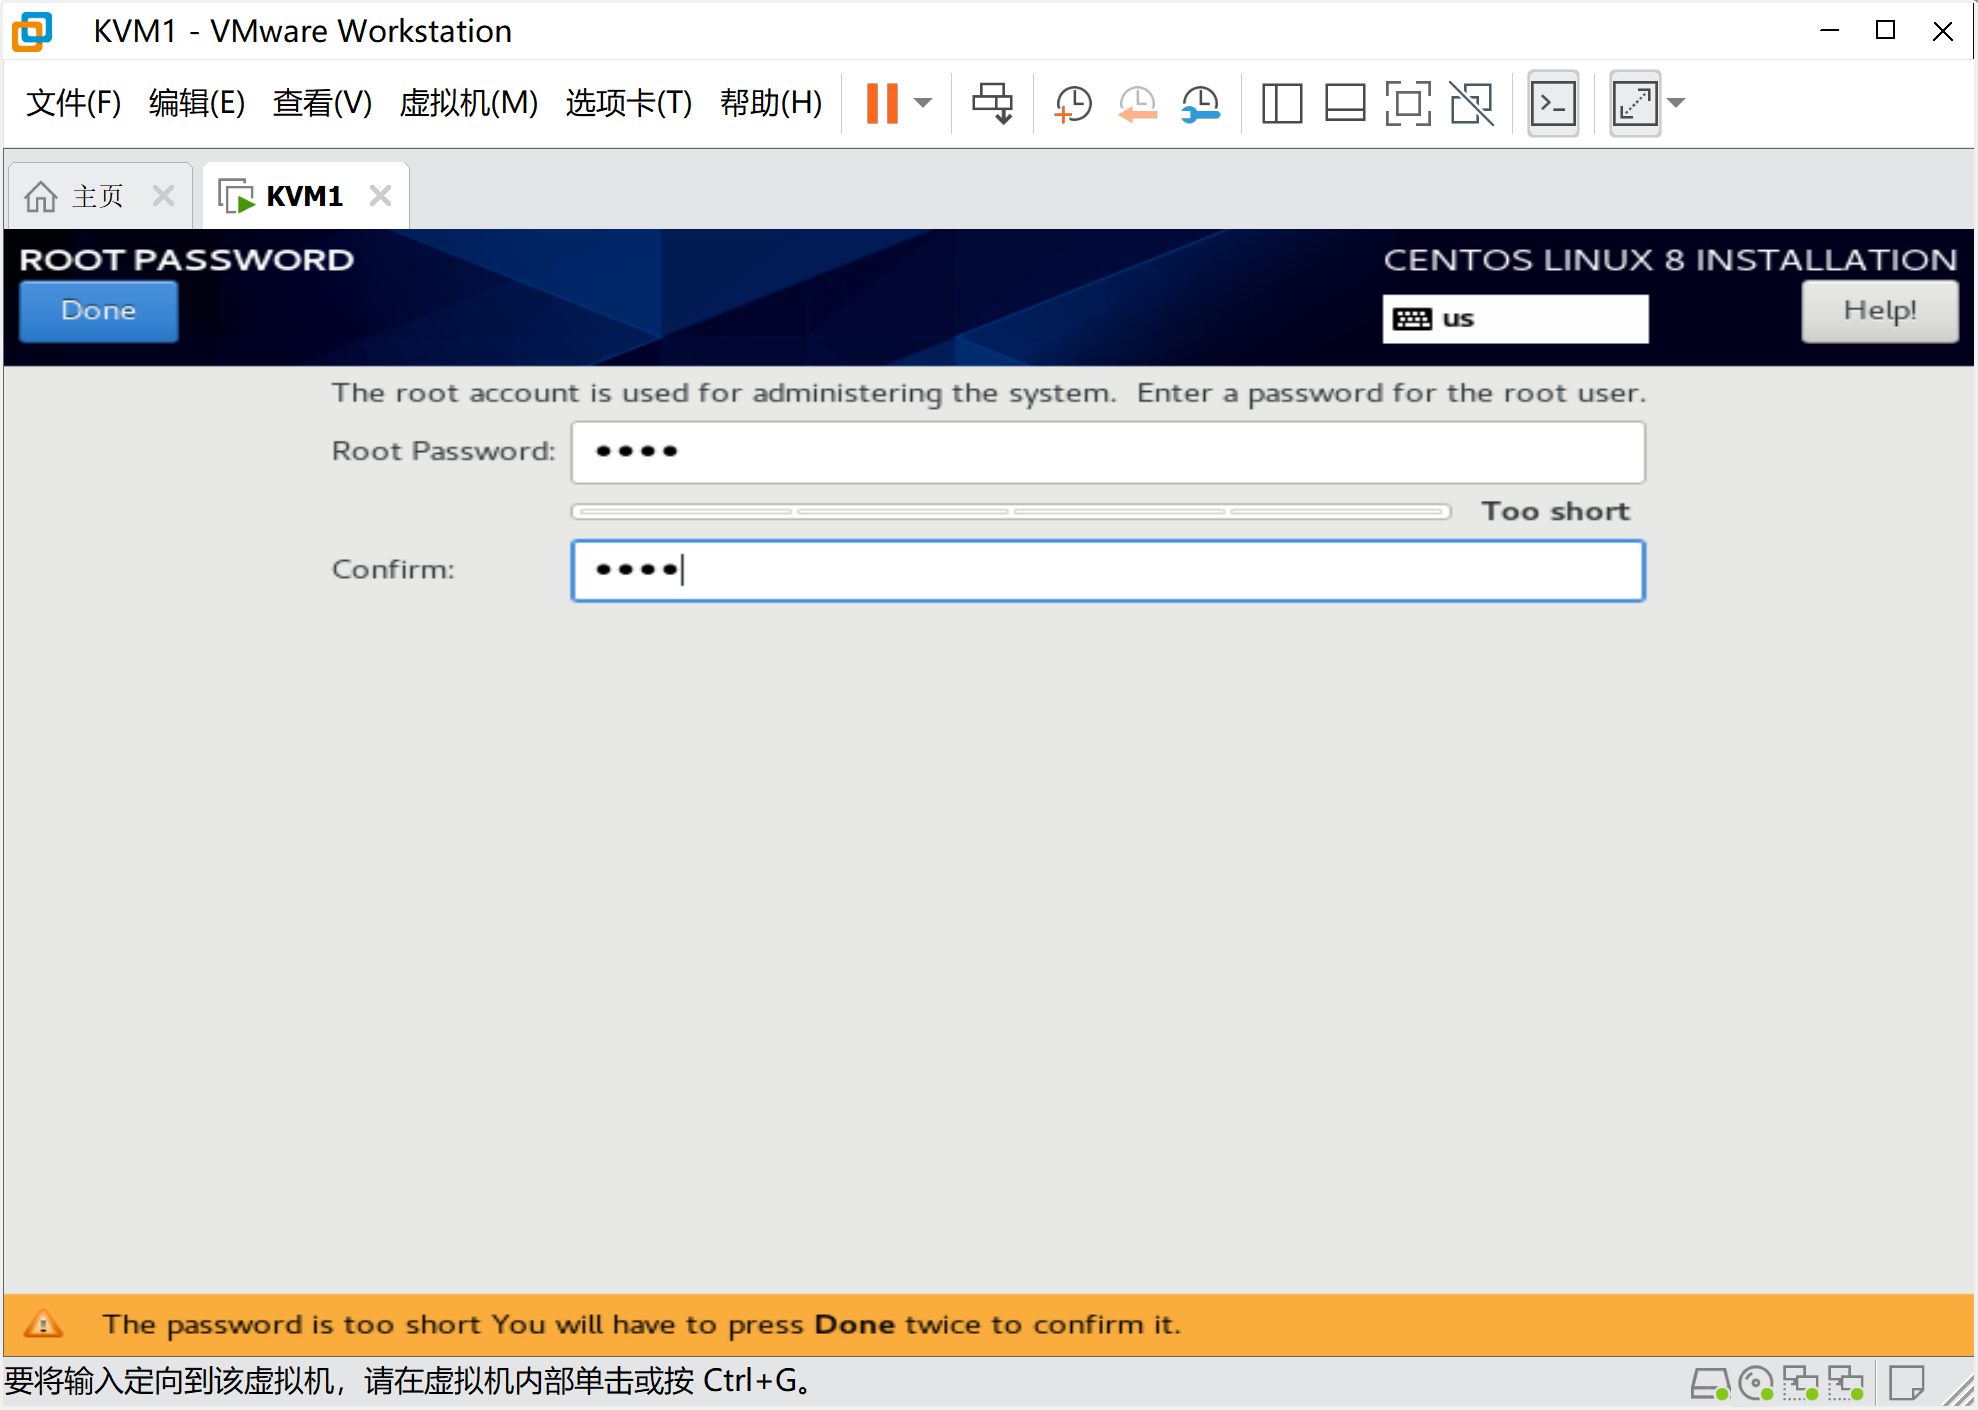Click the CD/DVD drive status icon
The height and width of the screenshot is (1410, 1978).
pyautogui.click(x=1756, y=1384)
